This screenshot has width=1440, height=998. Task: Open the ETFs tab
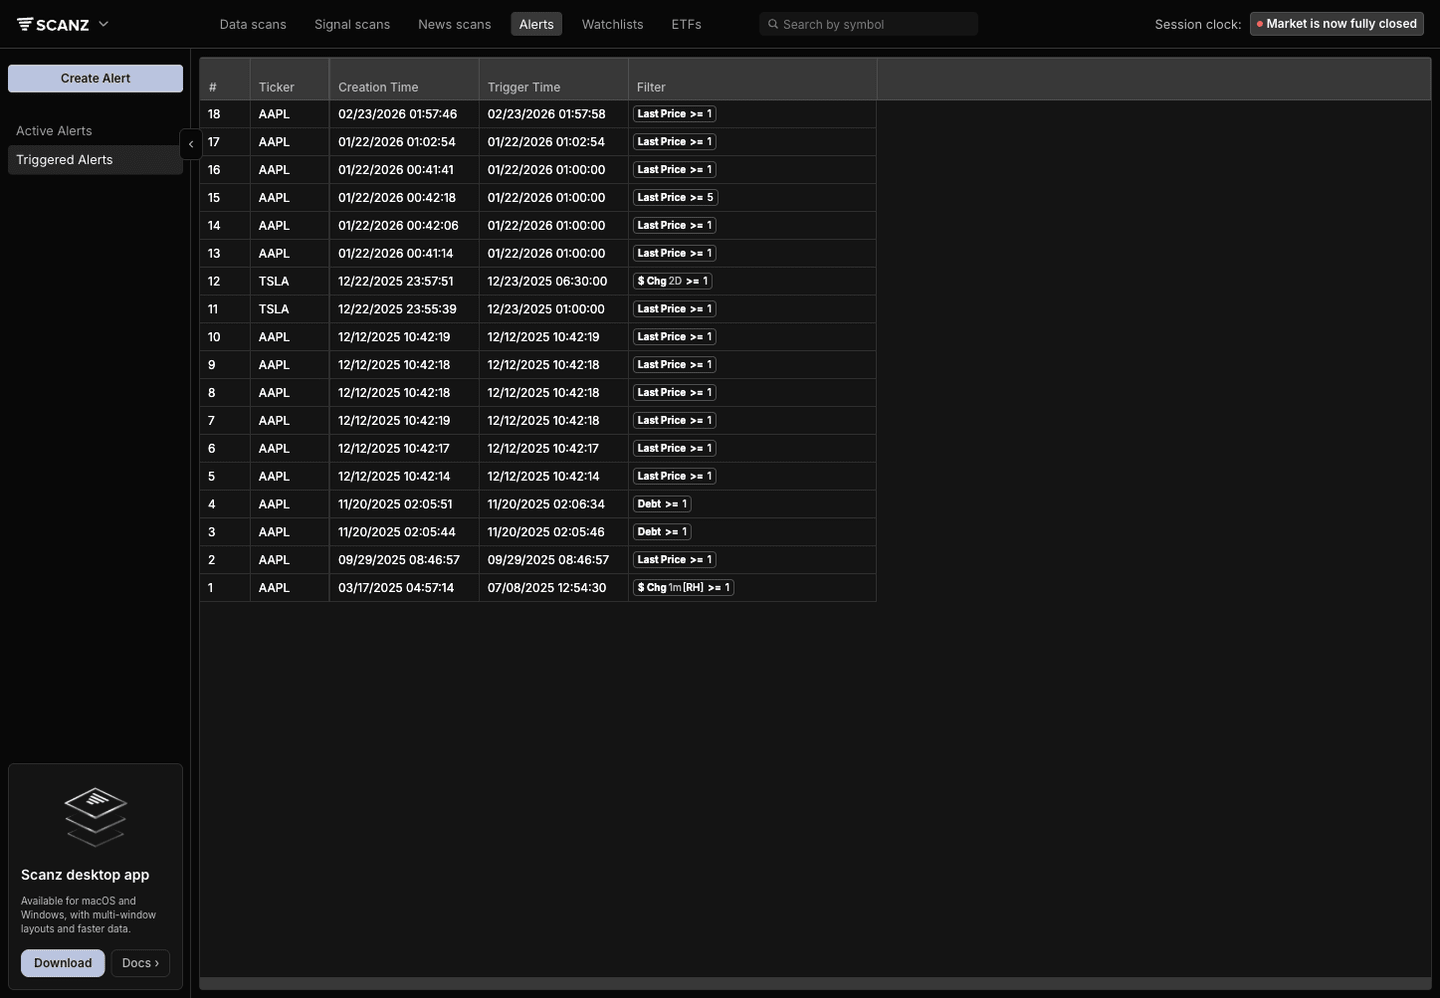tap(686, 24)
